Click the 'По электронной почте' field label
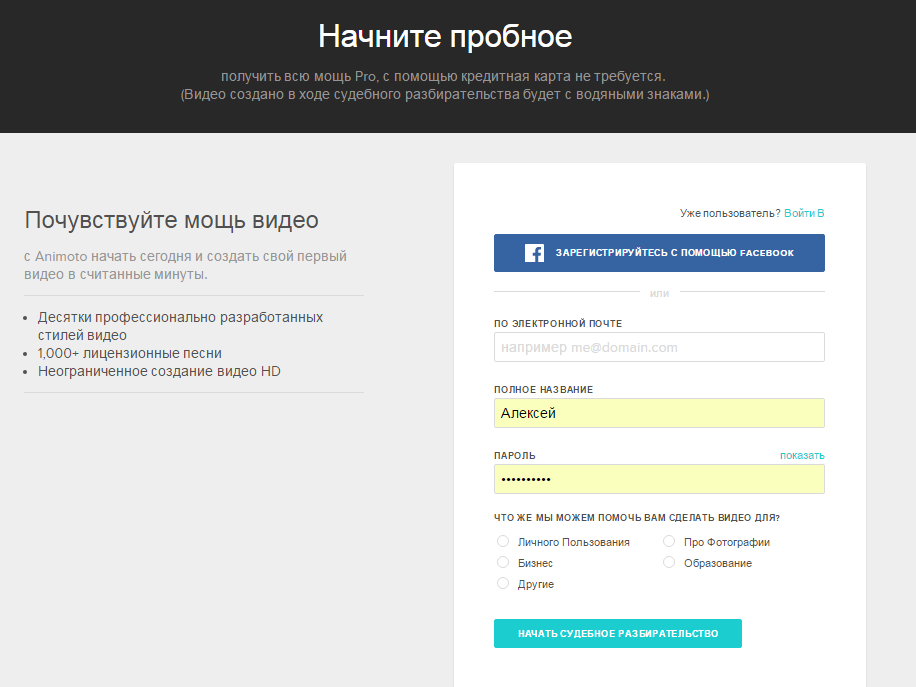The image size is (916, 687). click(558, 324)
